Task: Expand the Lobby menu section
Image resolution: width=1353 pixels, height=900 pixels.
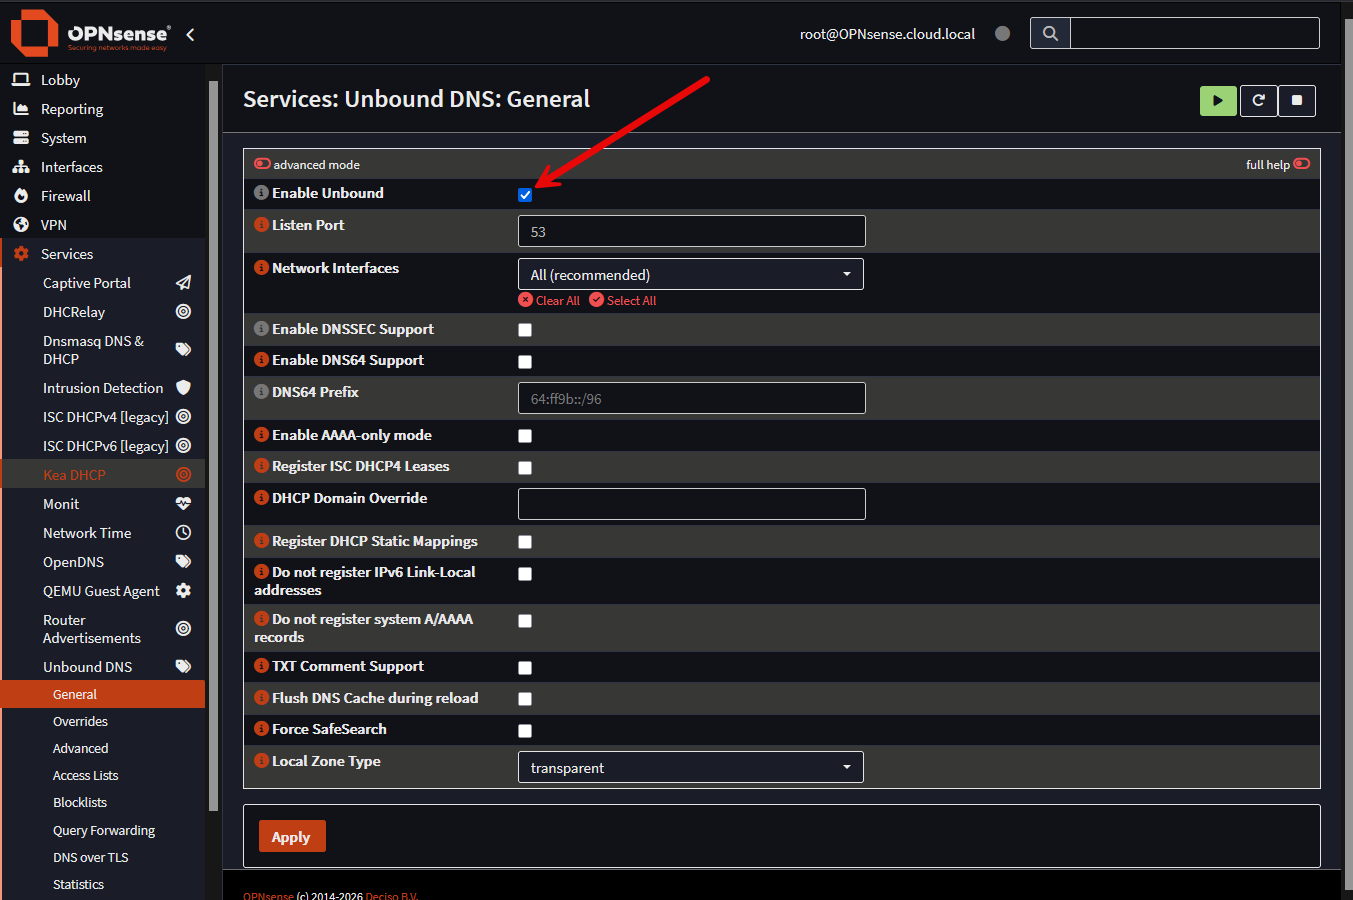Action: [x=104, y=80]
